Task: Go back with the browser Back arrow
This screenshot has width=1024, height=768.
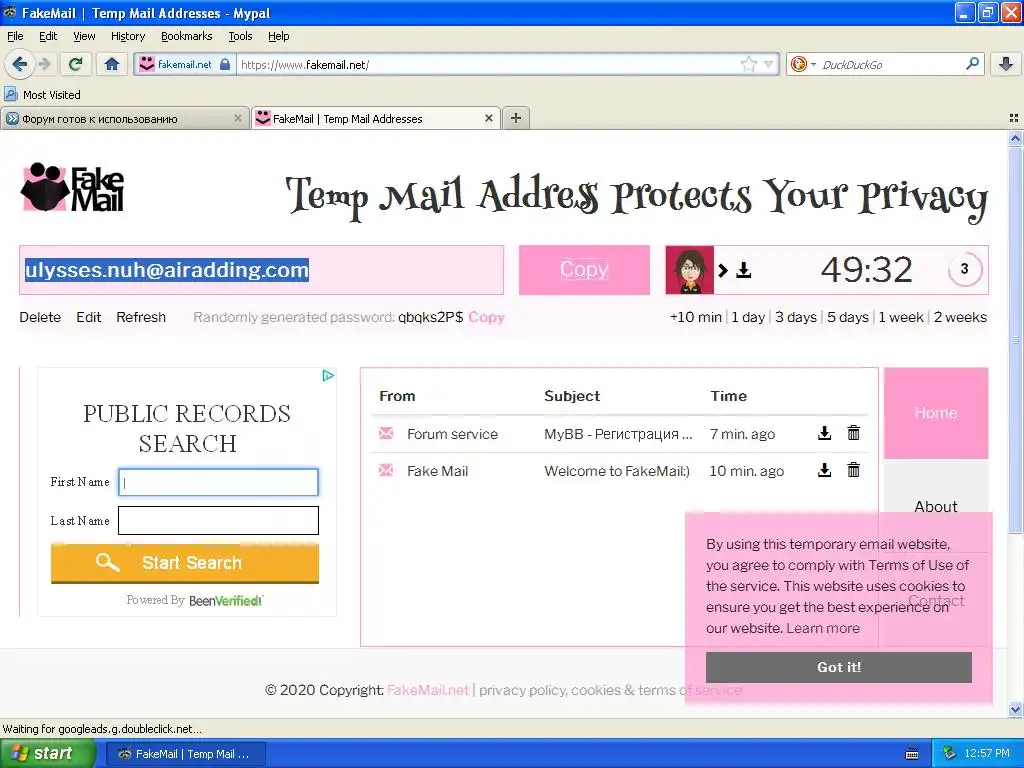Action: [20, 64]
